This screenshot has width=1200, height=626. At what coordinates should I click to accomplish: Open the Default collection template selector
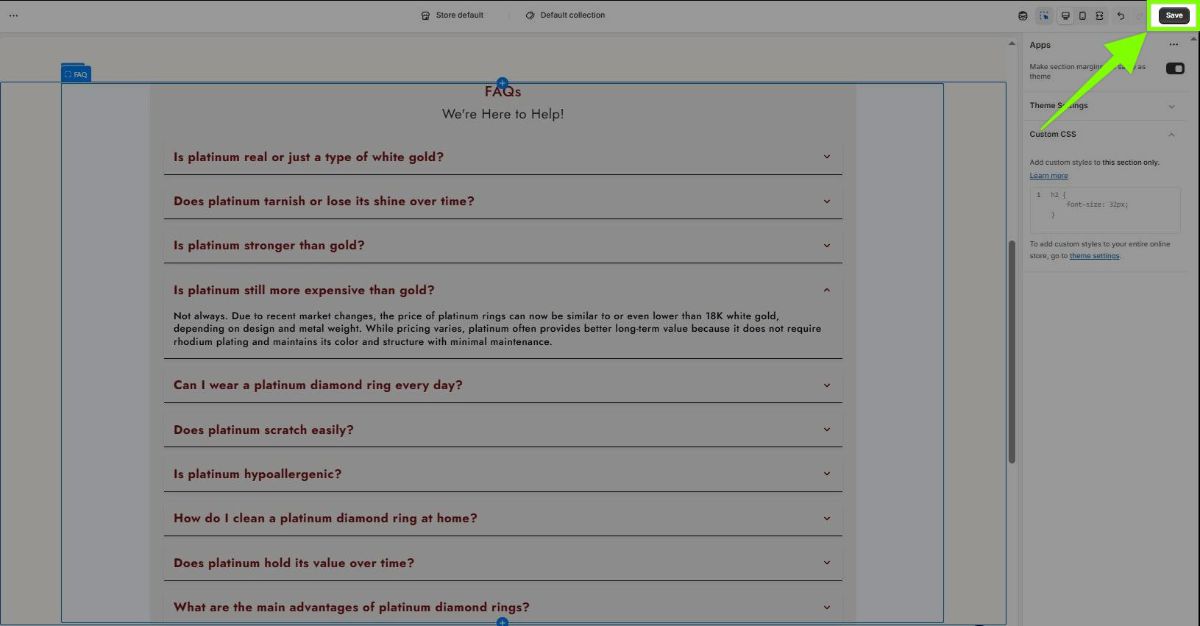(565, 16)
